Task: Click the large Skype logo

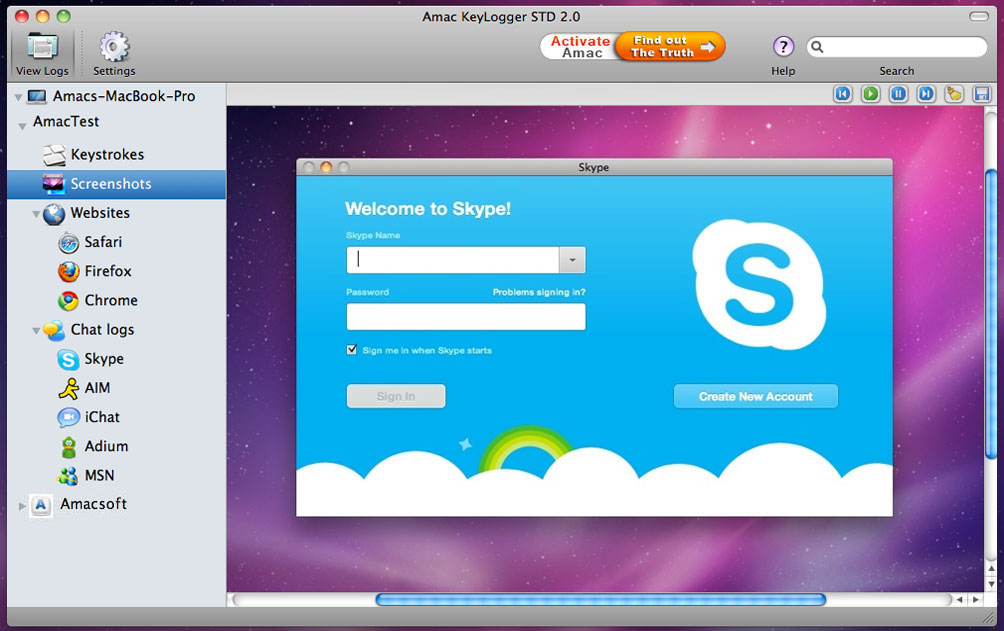Action: (759, 284)
